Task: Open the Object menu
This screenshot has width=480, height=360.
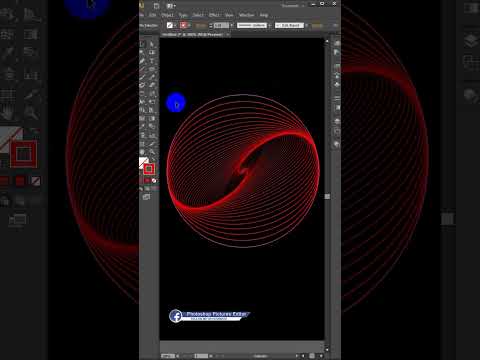Action: (167, 15)
